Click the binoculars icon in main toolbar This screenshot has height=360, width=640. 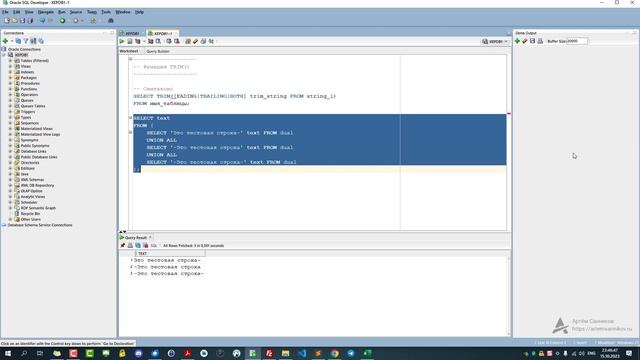click(111, 20)
